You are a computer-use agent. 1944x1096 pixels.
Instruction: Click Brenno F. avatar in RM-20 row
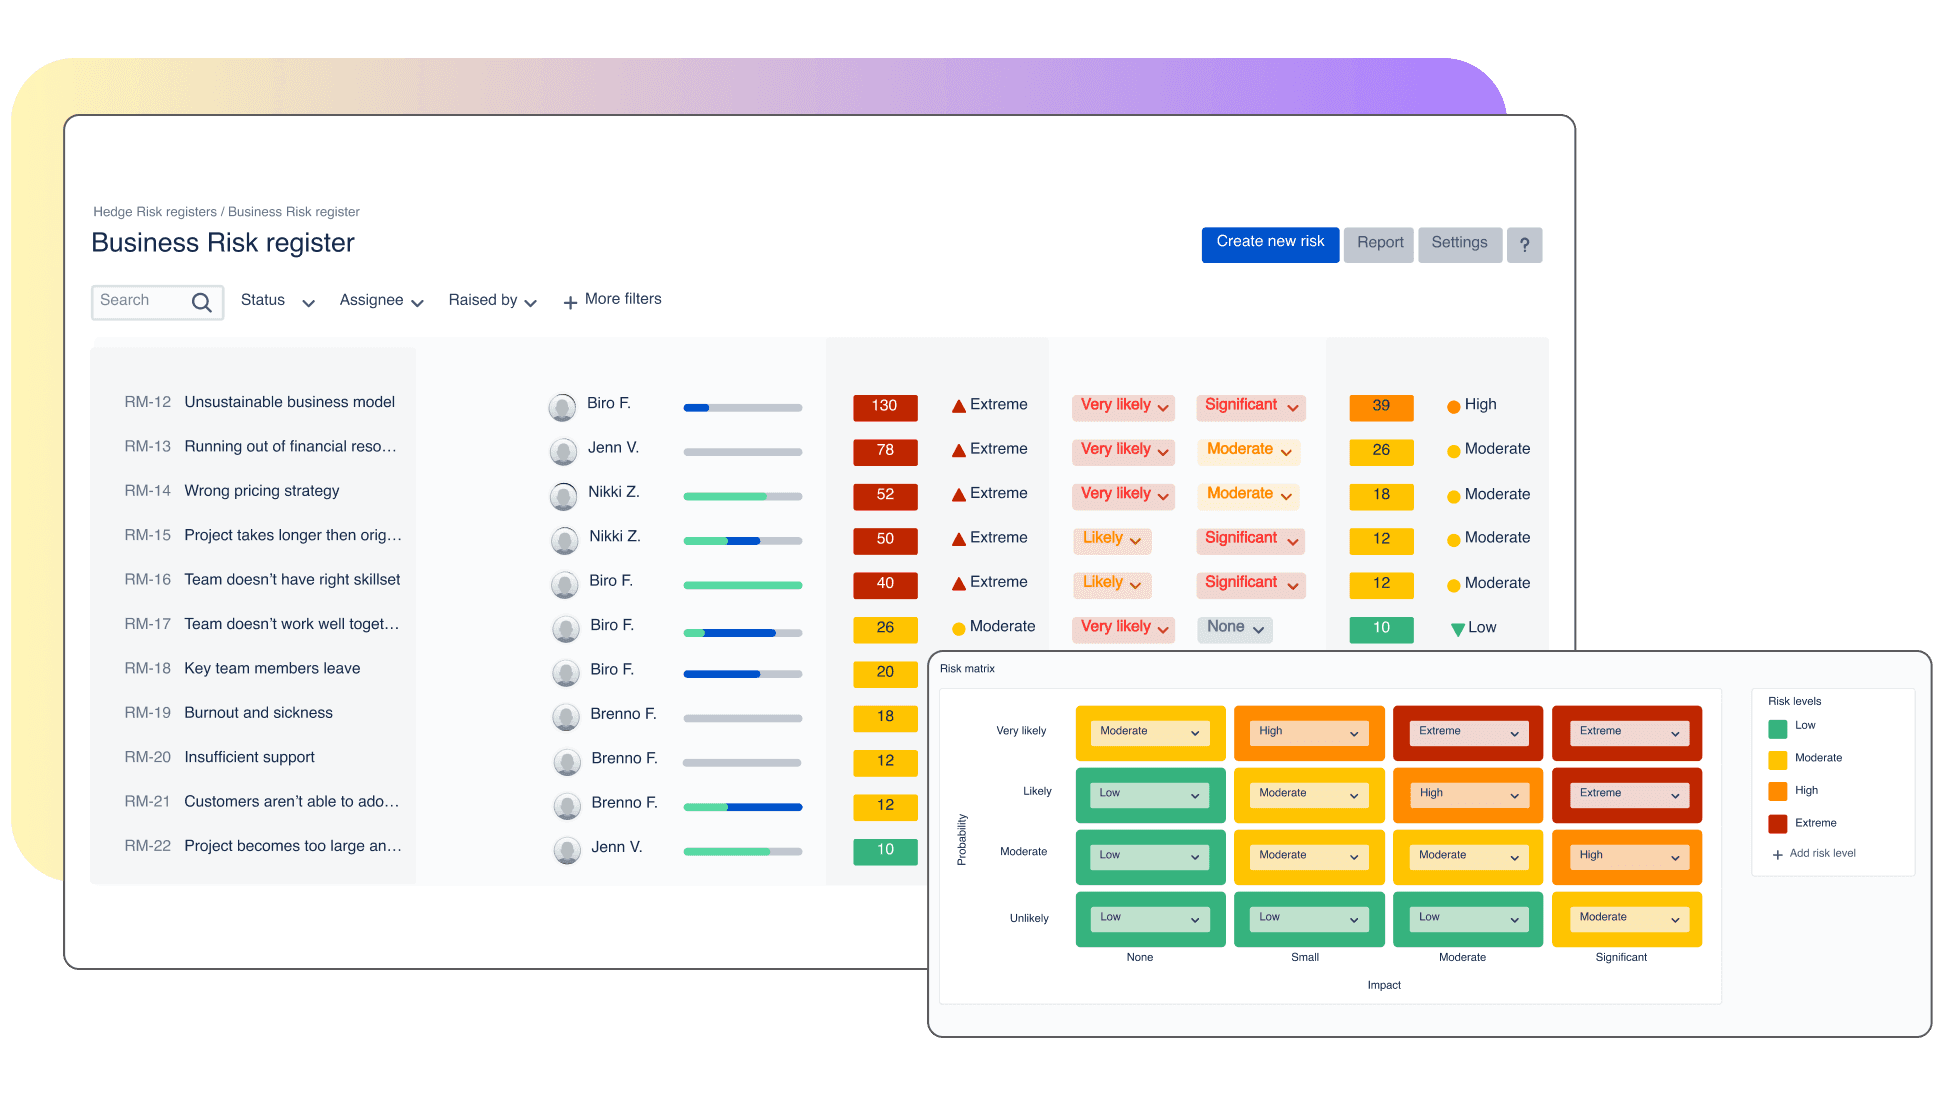point(567,762)
